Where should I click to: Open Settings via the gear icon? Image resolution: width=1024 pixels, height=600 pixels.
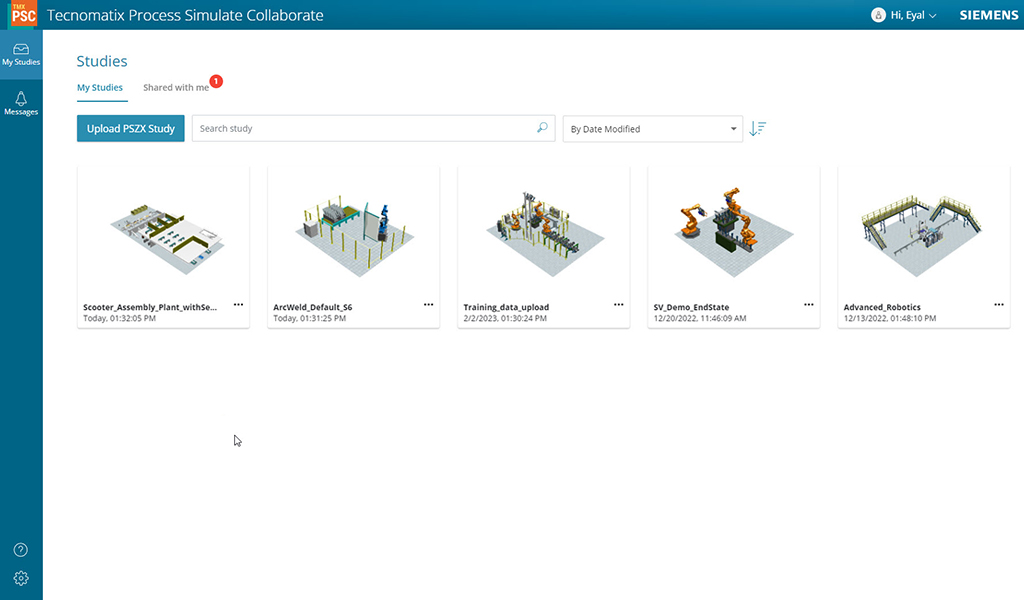[21, 578]
